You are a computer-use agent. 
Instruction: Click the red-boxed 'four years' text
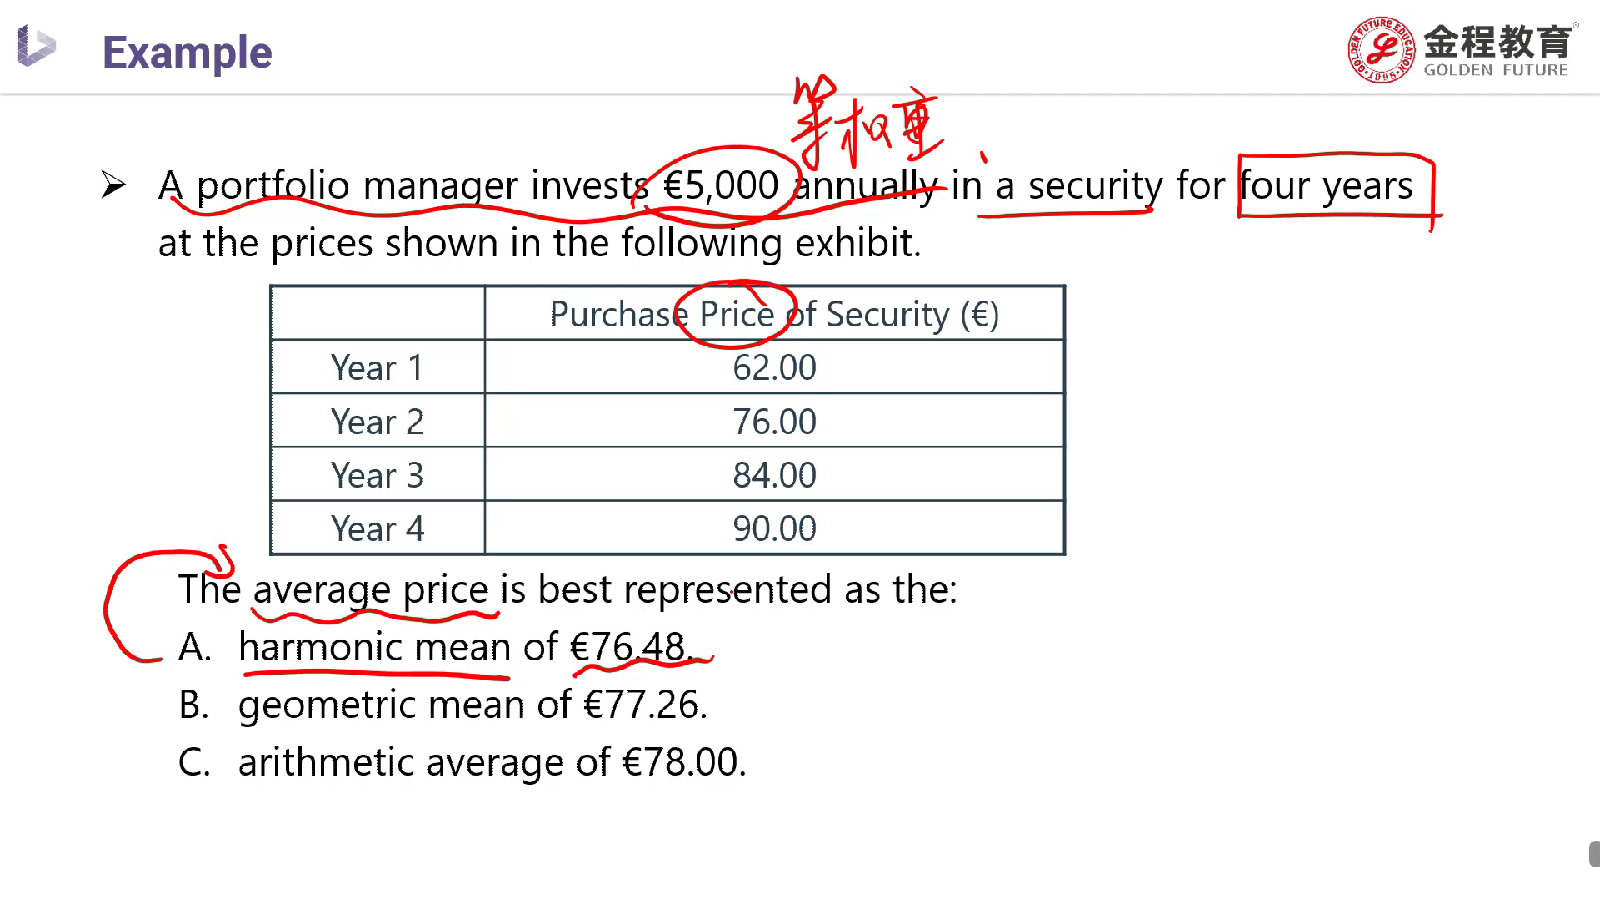pyautogui.click(x=1327, y=186)
